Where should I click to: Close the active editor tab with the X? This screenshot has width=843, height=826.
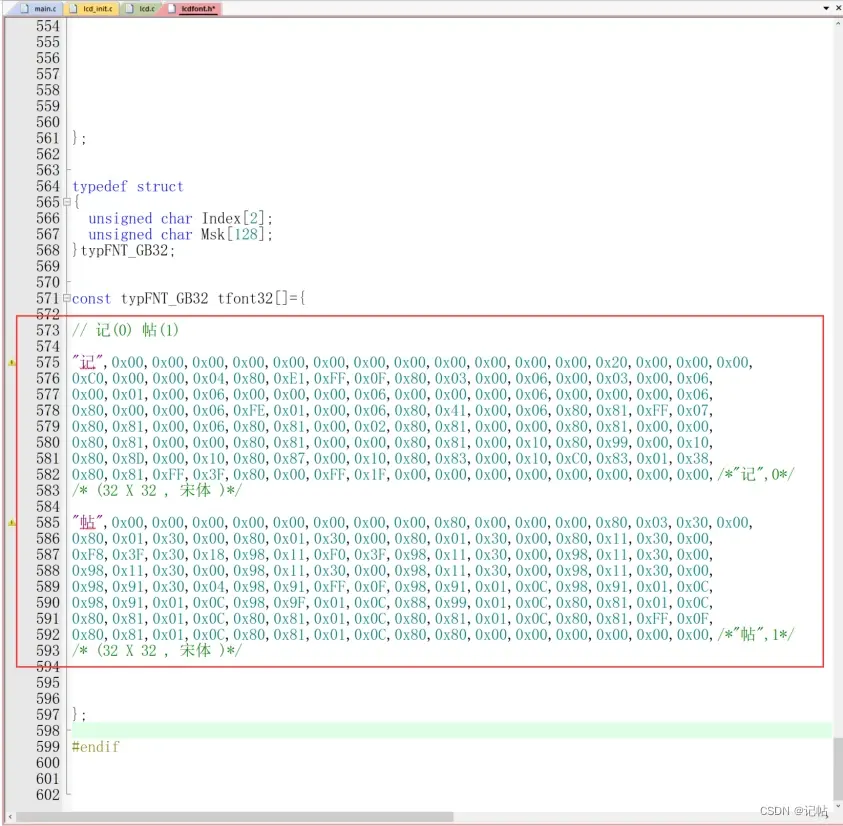point(836,8)
